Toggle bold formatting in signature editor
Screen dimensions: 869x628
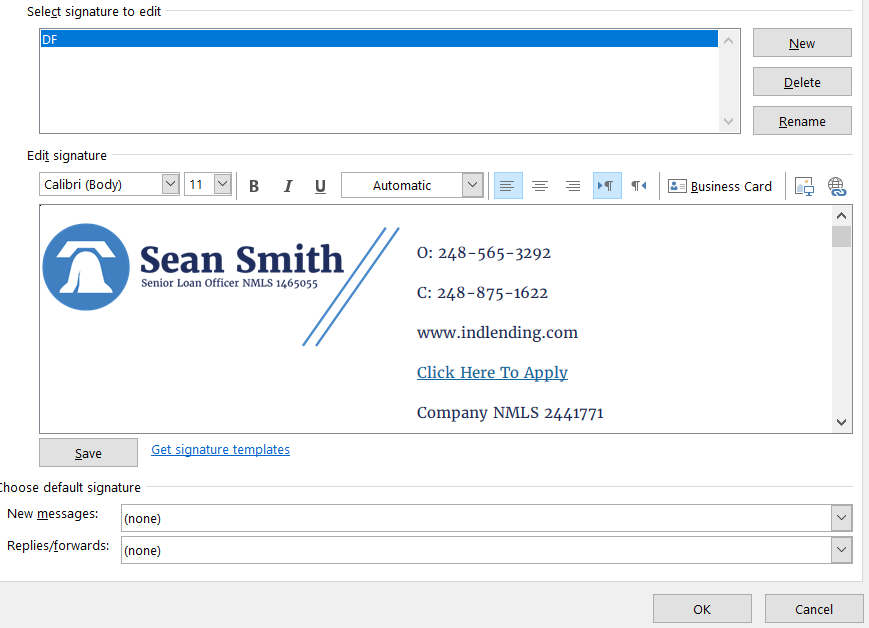click(254, 186)
